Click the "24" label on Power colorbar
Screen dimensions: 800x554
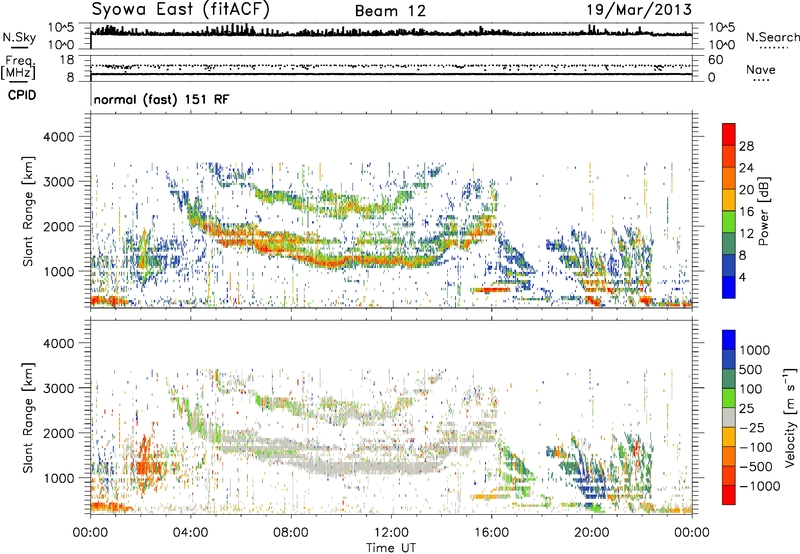coord(746,168)
